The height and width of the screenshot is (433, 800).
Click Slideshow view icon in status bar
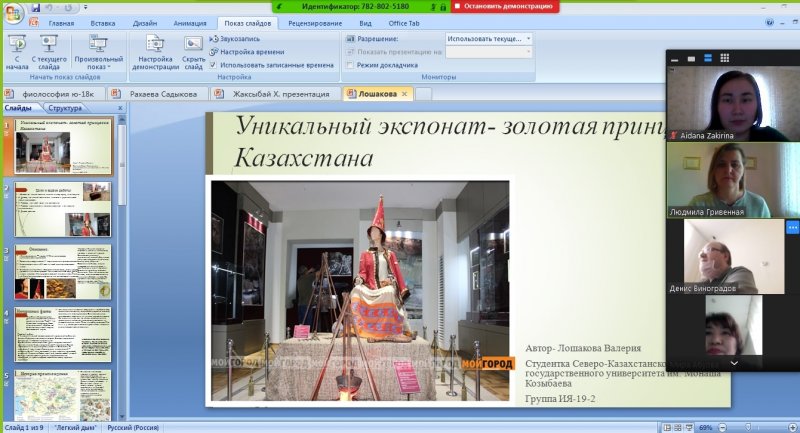click(689, 428)
